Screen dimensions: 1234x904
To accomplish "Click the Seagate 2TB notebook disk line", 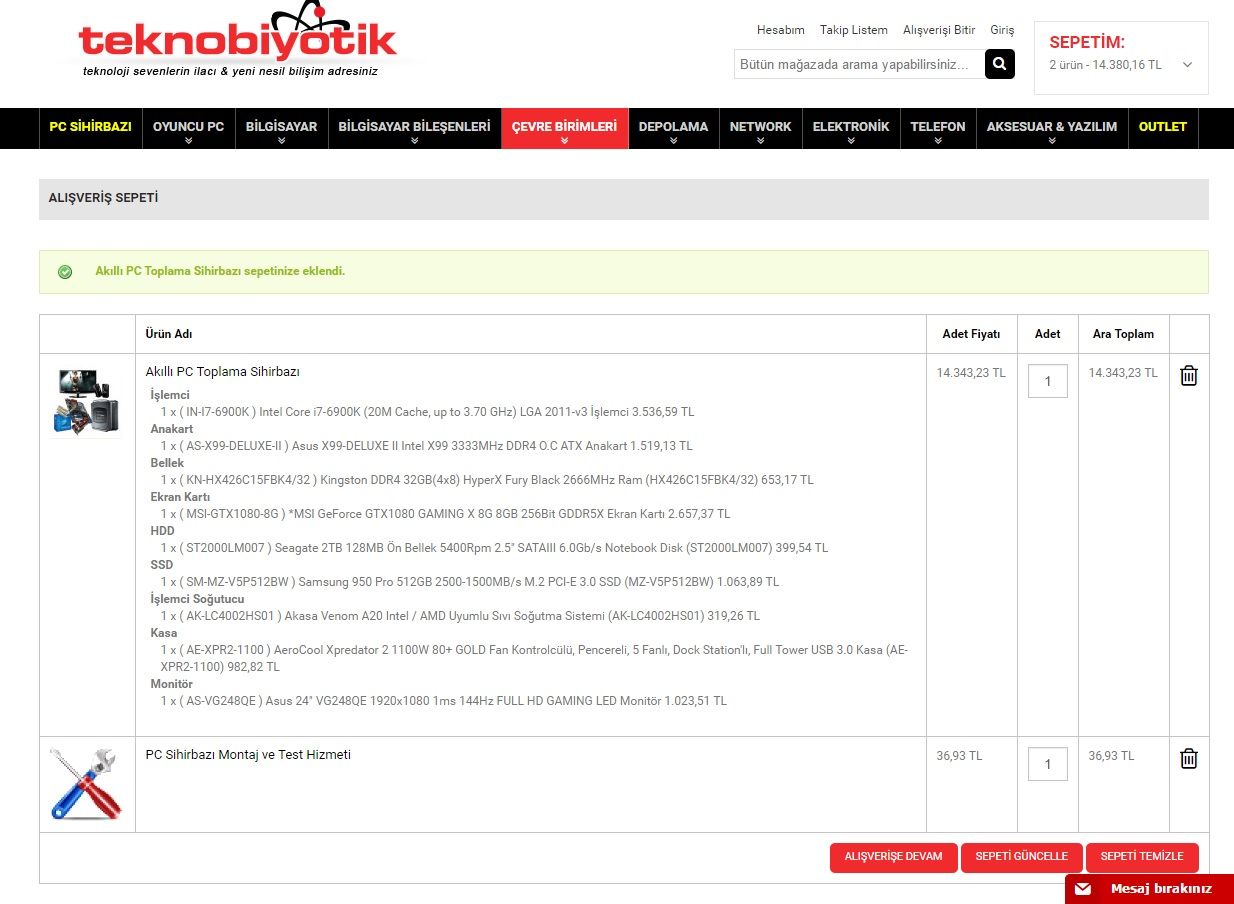I will tap(494, 548).
